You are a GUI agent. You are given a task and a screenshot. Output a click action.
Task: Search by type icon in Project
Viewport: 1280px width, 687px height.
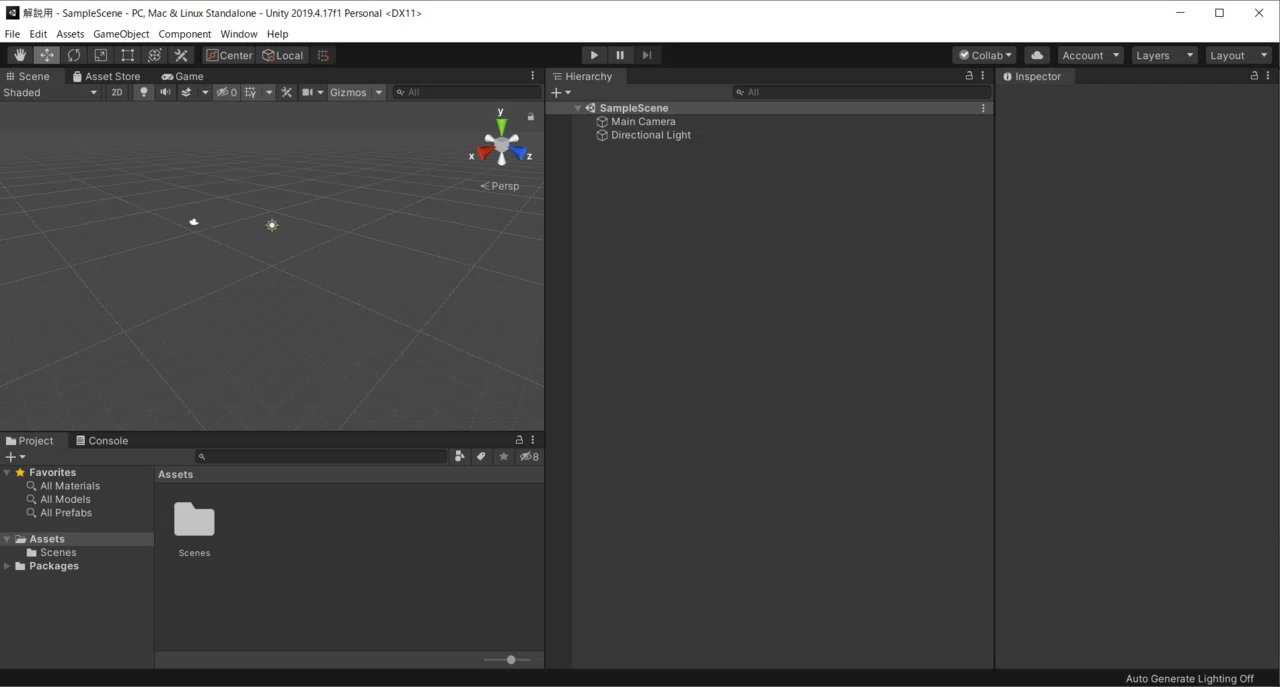[459, 456]
